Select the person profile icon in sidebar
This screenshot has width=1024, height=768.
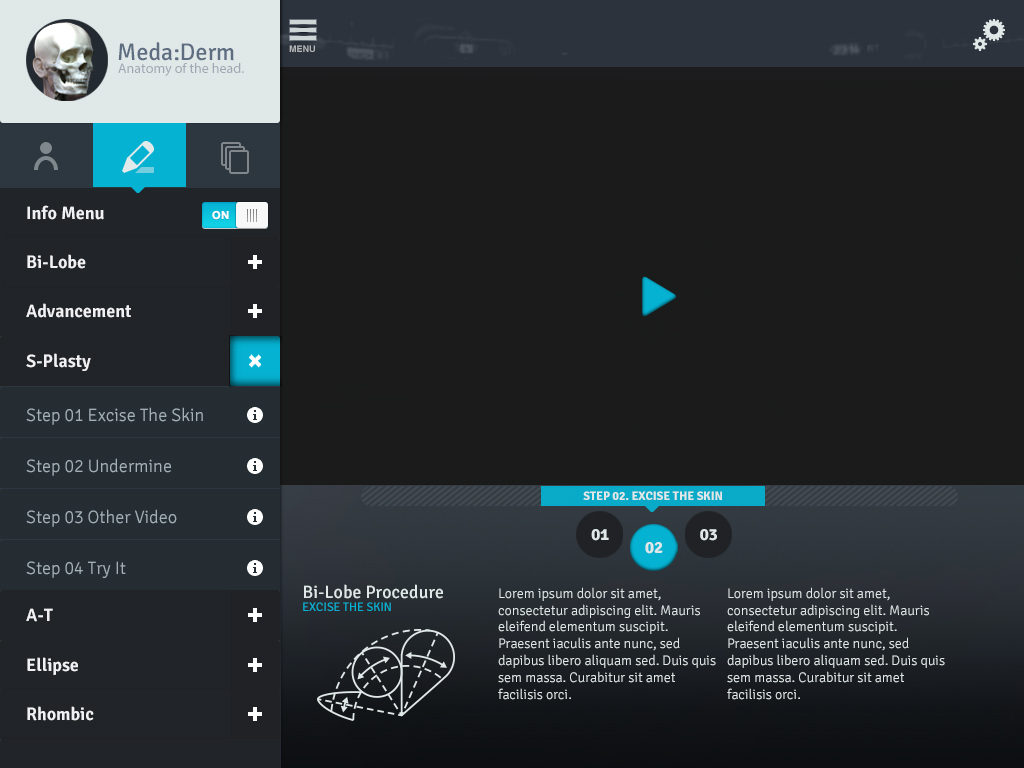[46, 155]
